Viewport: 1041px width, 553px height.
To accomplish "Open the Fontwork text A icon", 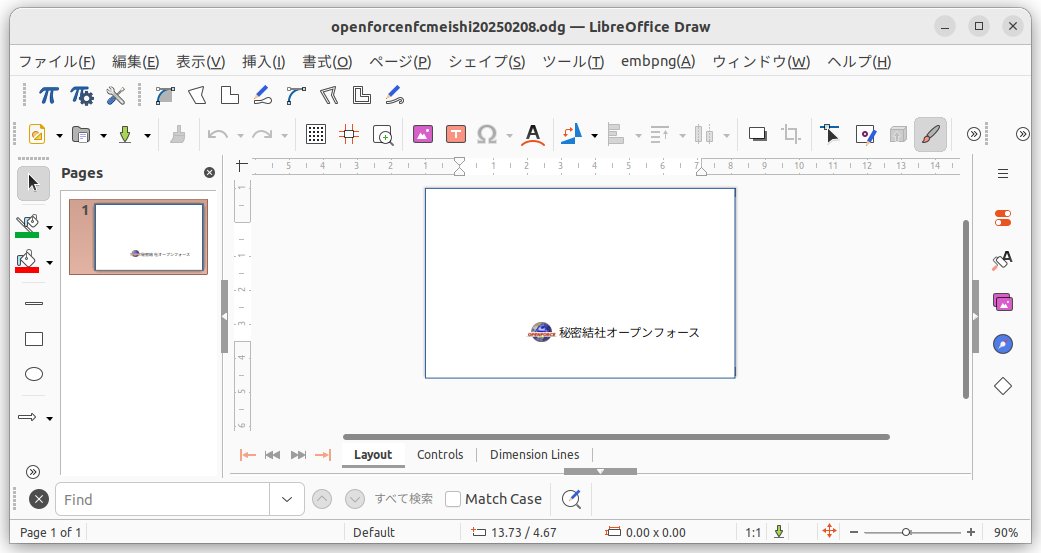I will [532, 135].
